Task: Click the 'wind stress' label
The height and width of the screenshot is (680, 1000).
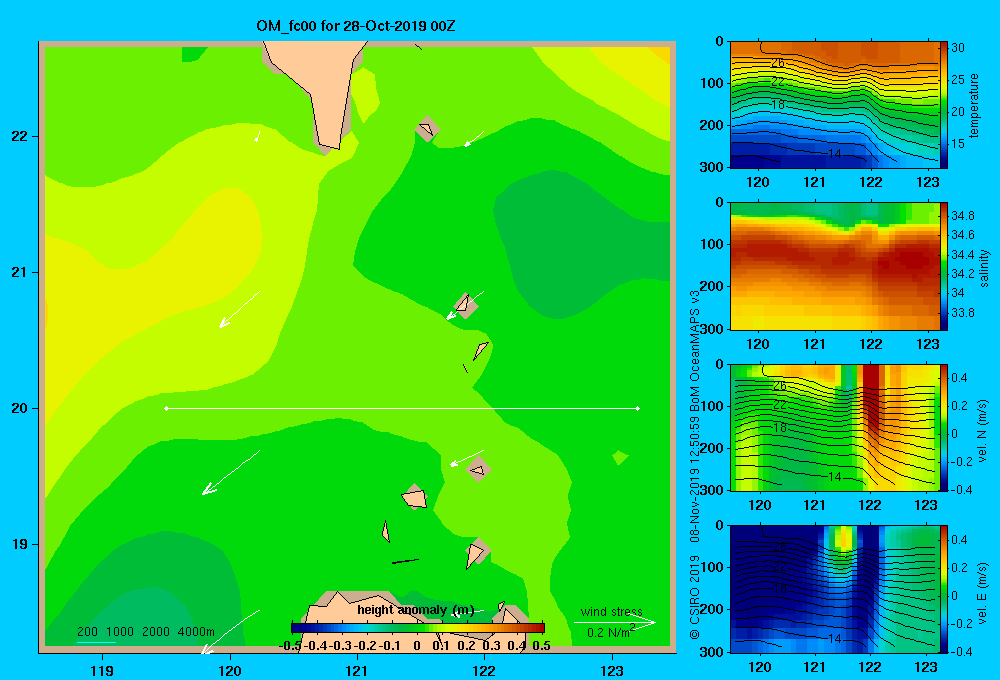Action: pyautogui.click(x=611, y=611)
